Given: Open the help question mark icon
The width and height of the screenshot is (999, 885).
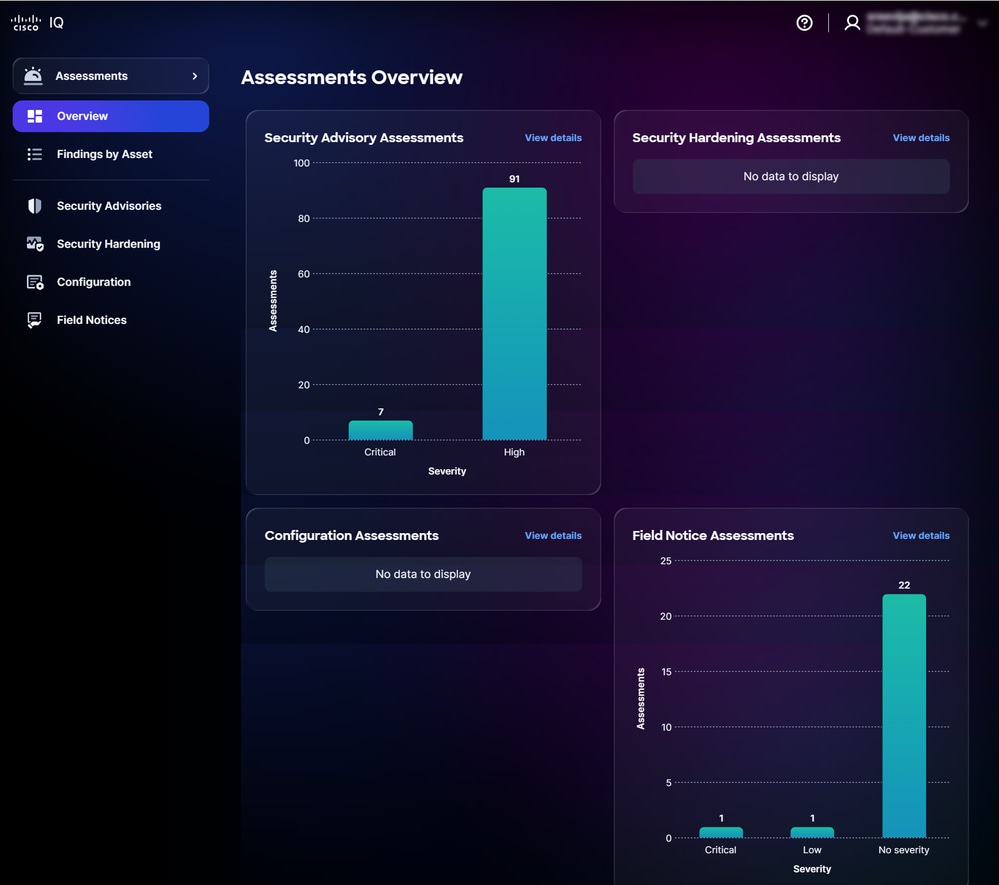Looking at the screenshot, I should pyautogui.click(x=804, y=23).
